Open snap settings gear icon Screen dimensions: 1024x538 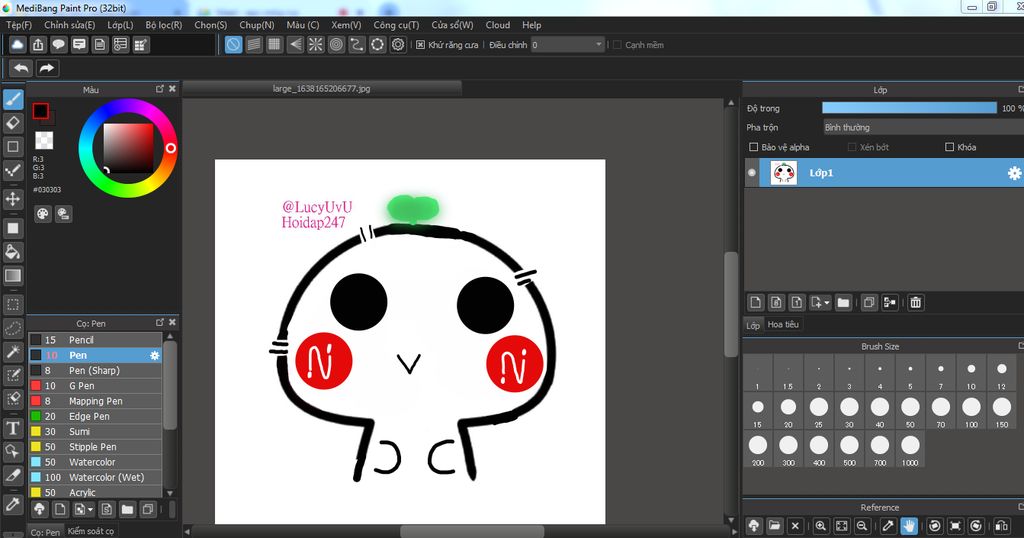pyautogui.click(x=398, y=44)
